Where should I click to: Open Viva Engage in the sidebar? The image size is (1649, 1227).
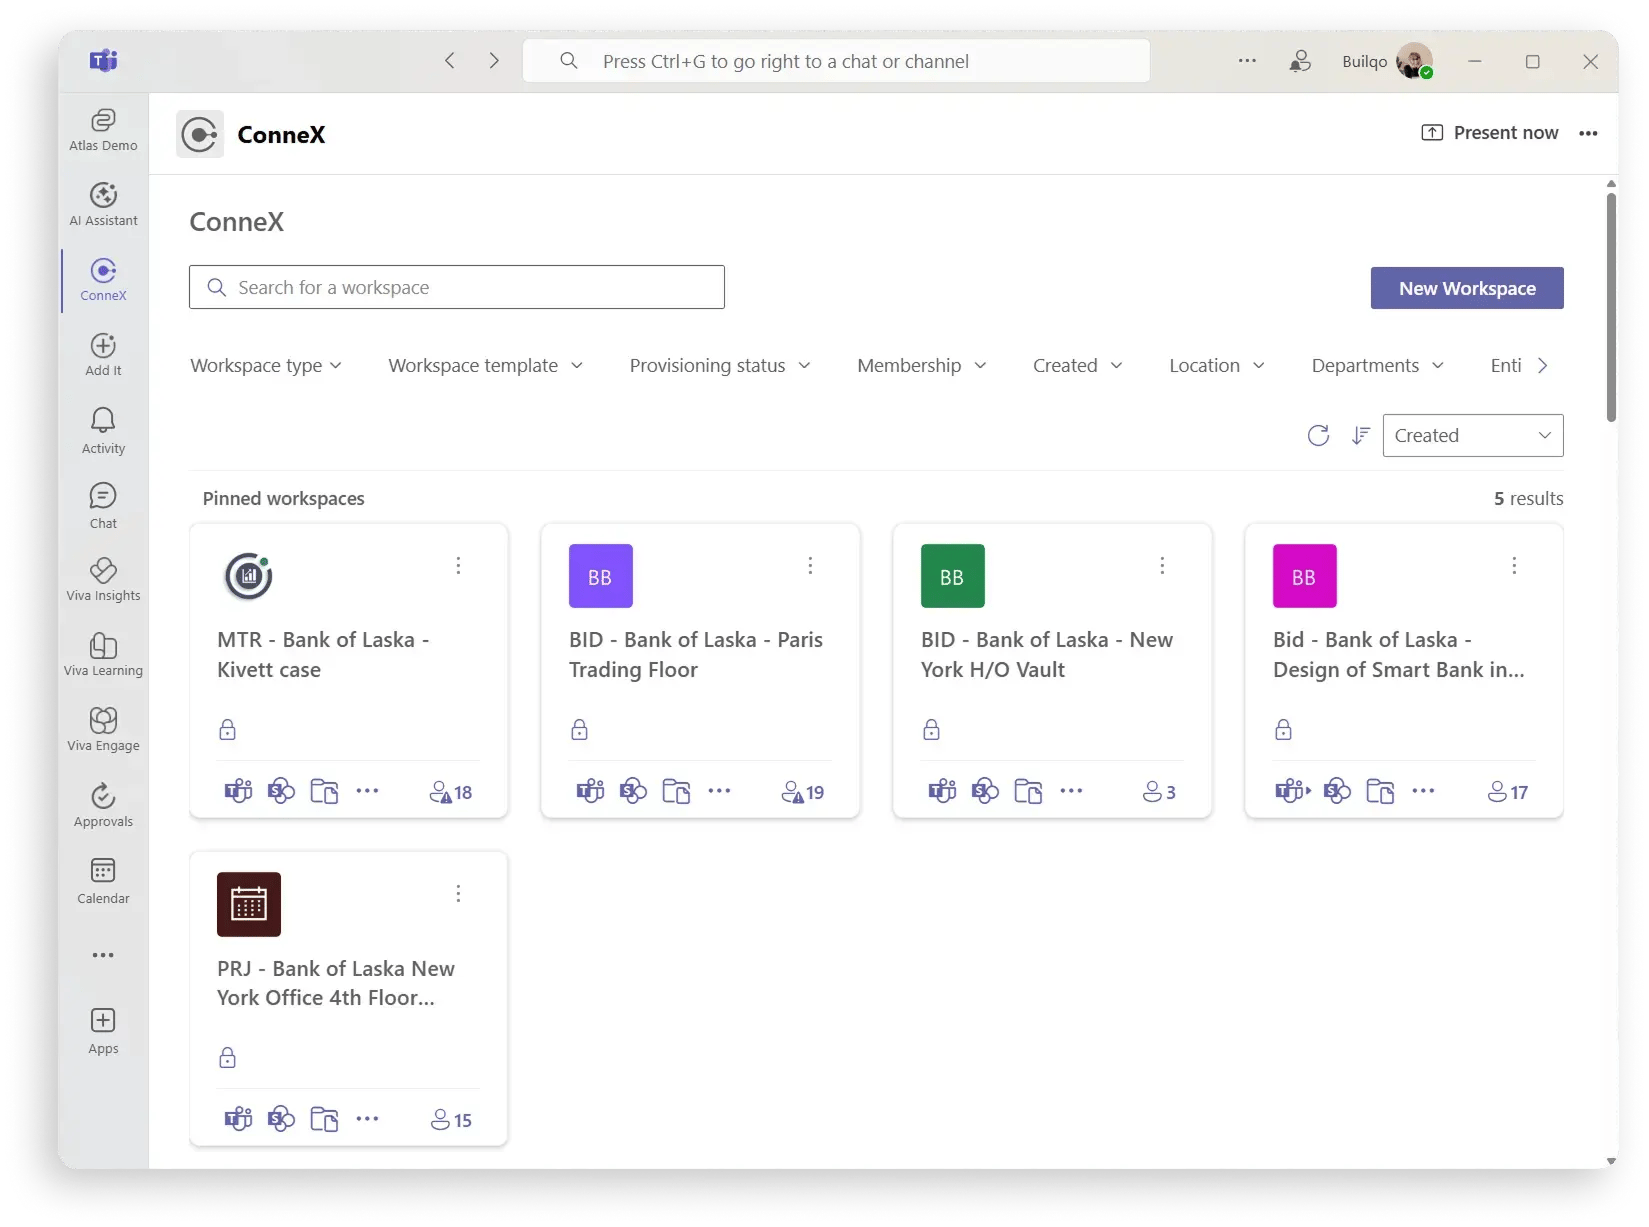tap(102, 727)
